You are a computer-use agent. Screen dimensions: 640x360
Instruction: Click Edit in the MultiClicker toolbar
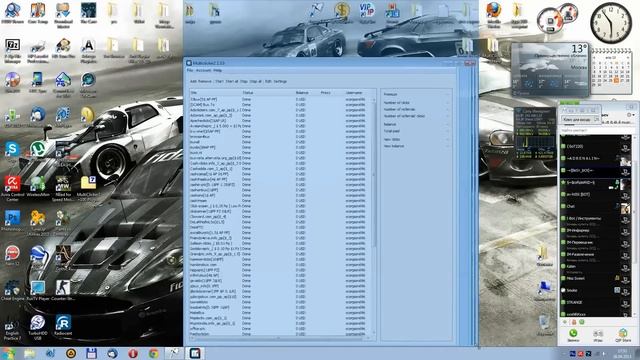tap(268, 81)
